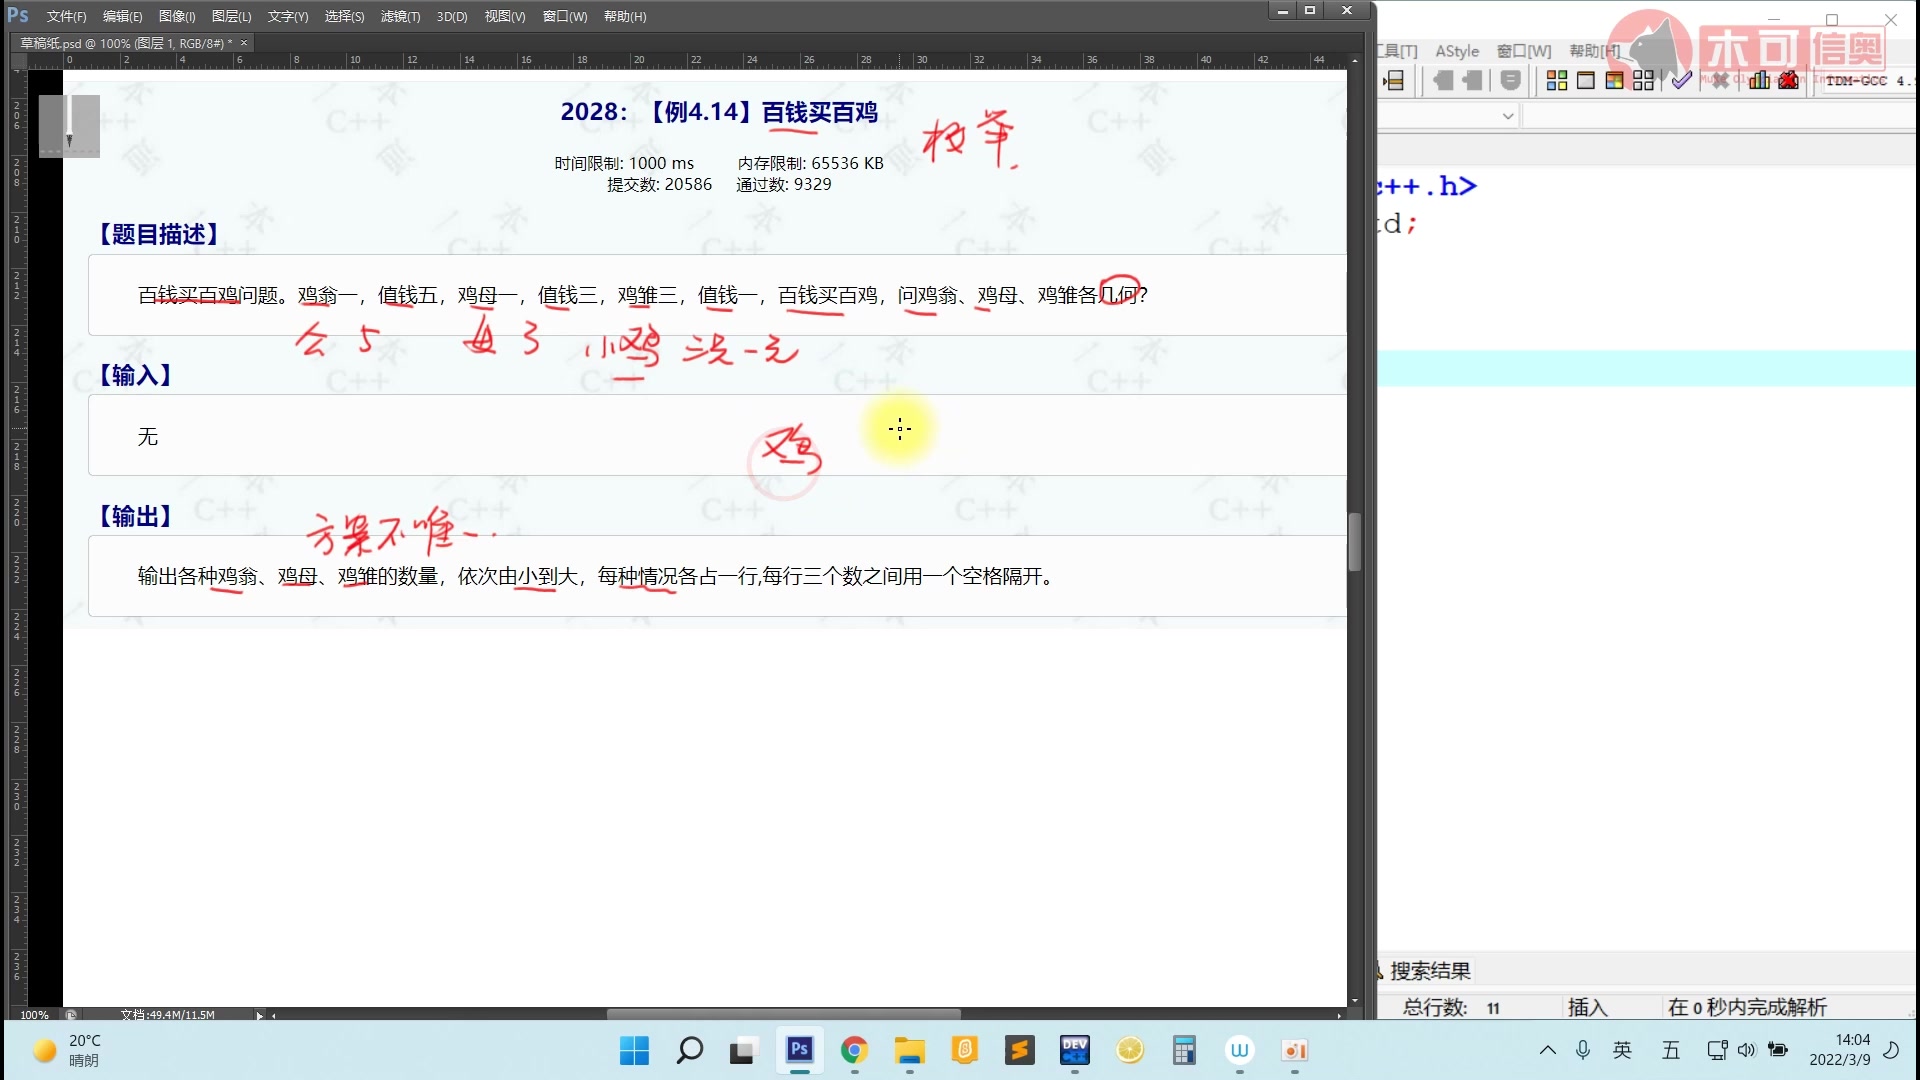
Task: Open Sublime Text from the taskbar
Action: tap(1019, 1050)
